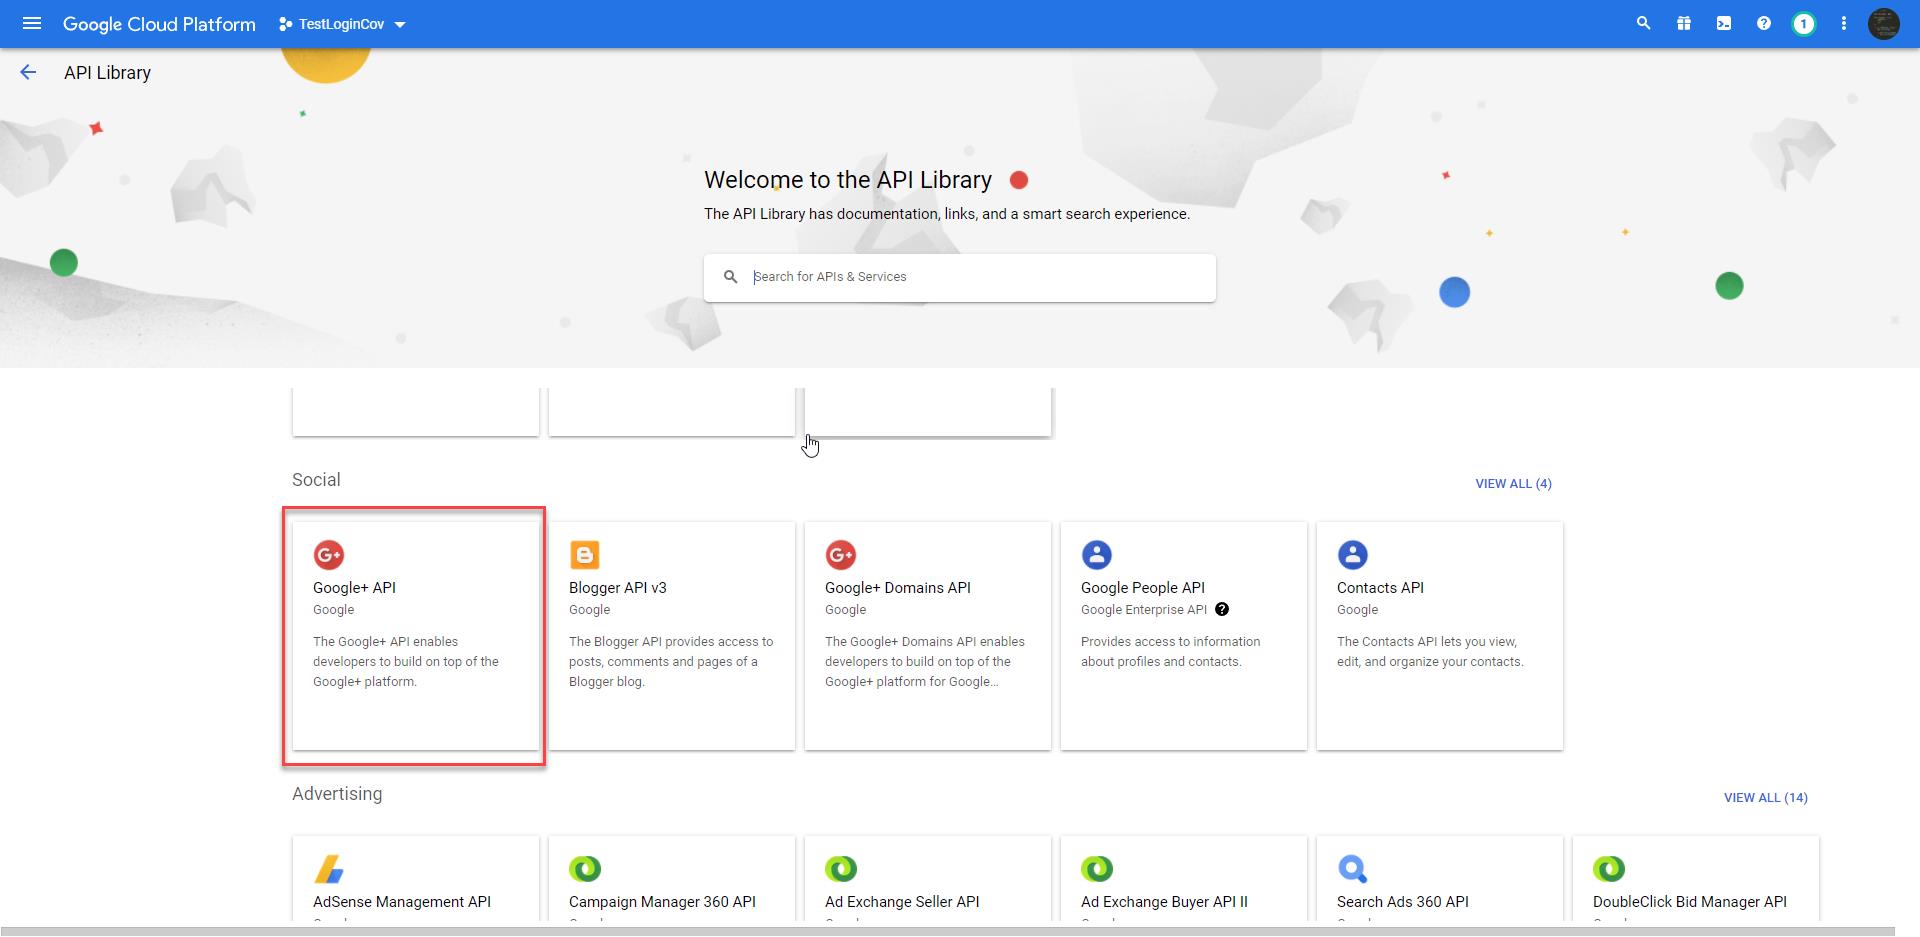Click the Google Cloud Platform logo text

[x=159, y=24]
